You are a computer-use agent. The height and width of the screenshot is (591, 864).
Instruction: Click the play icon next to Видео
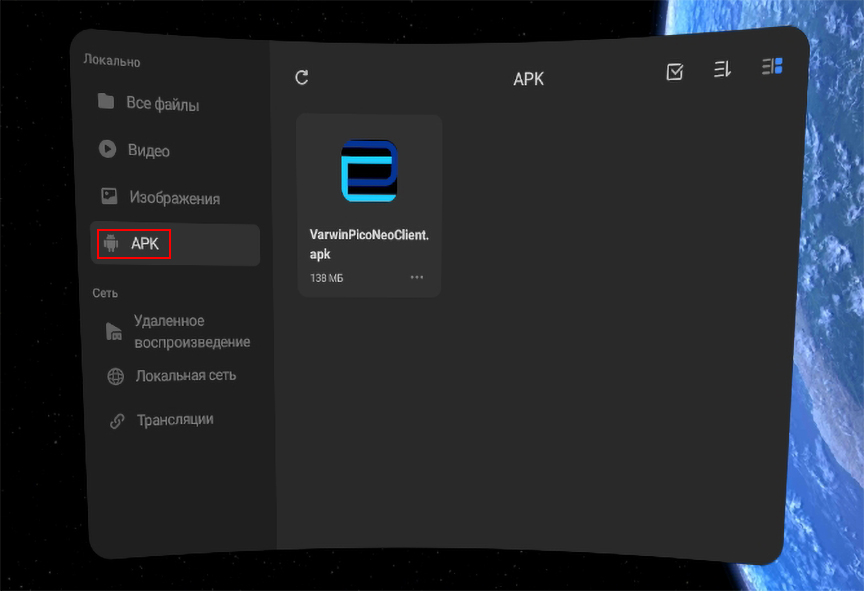click(107, 149)
